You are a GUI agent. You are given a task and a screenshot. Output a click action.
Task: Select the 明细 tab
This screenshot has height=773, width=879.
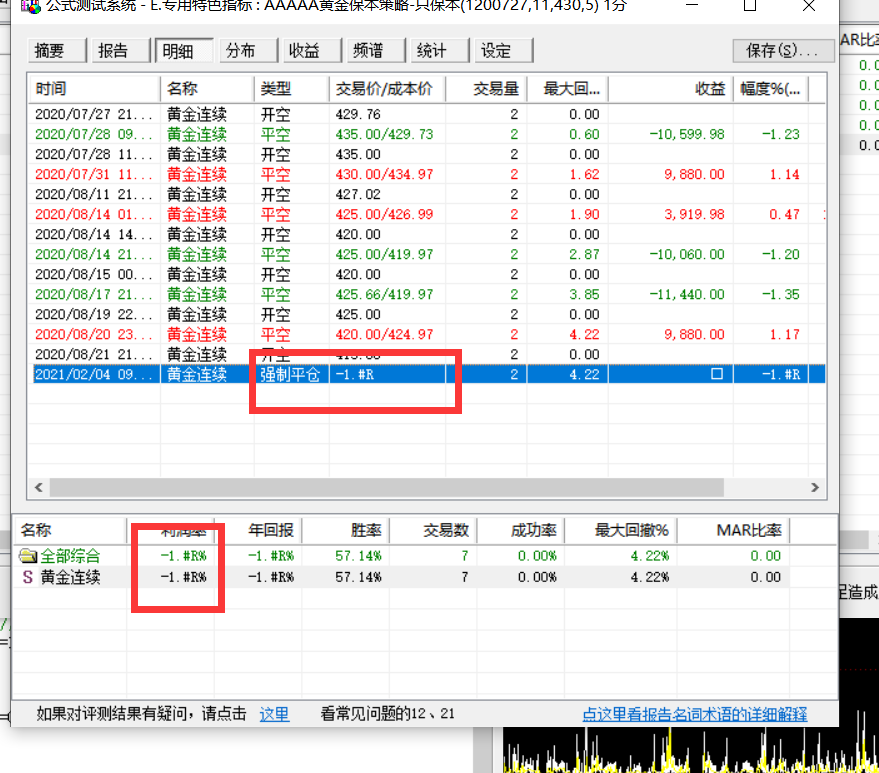point(184,50)
